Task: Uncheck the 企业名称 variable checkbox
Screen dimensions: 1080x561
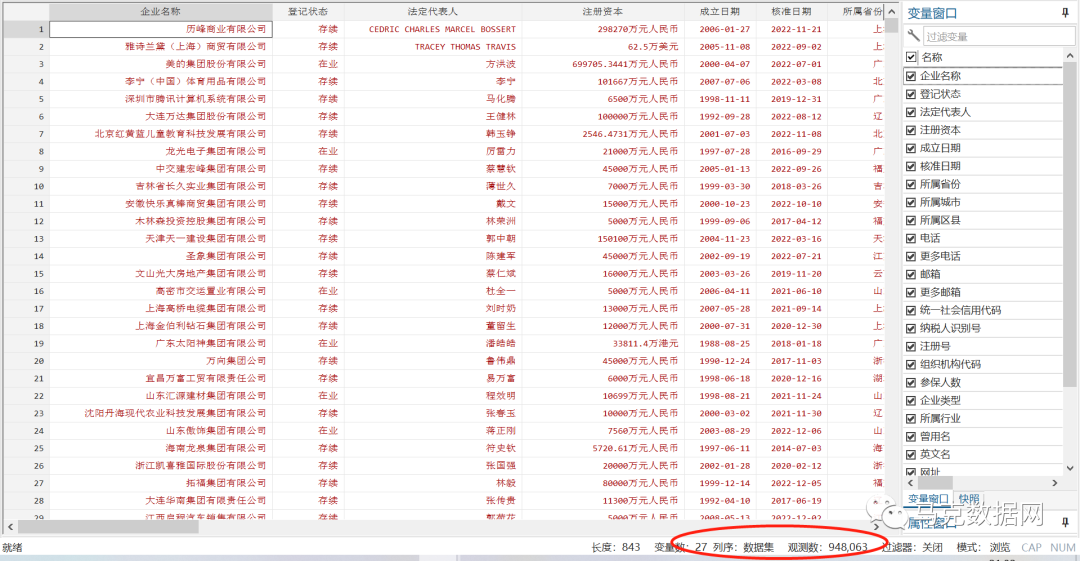Action: point(911,76)
